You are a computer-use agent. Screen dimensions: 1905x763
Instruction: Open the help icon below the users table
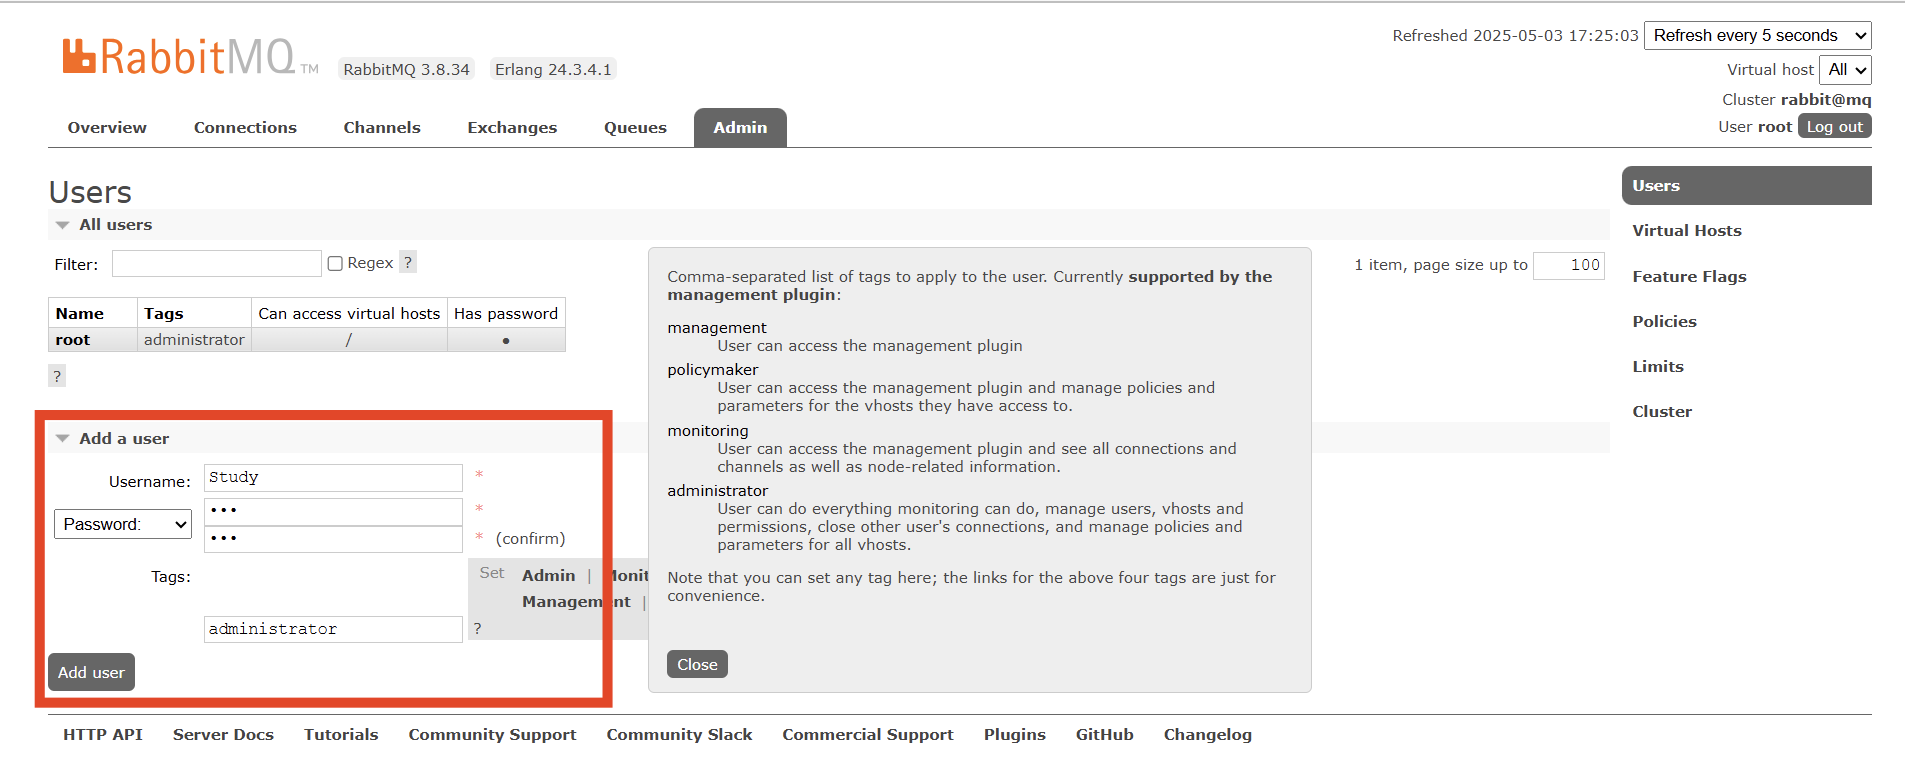pyautogui.click(x=57, y=376)
